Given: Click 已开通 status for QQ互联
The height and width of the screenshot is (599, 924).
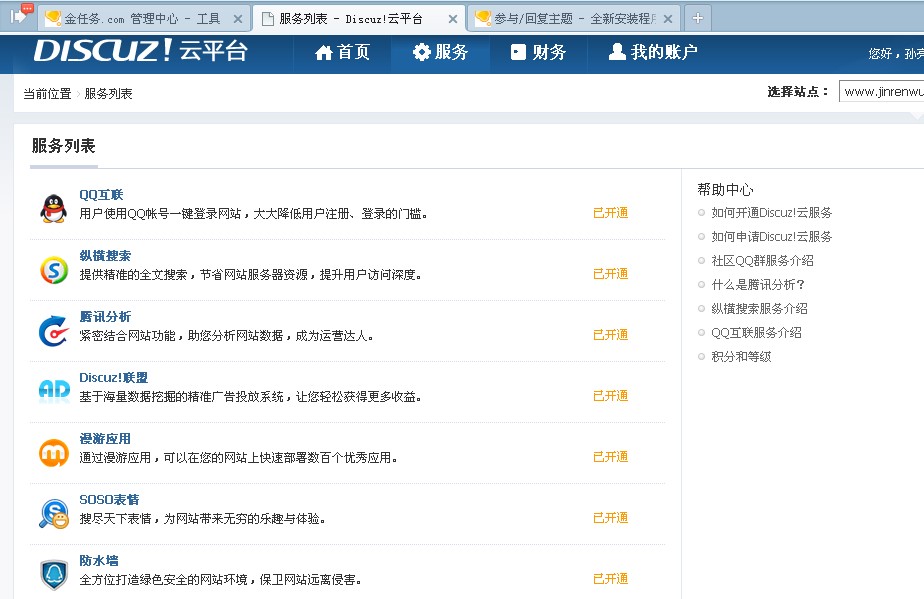Looking at the screenshot, I should coord(610,213).
